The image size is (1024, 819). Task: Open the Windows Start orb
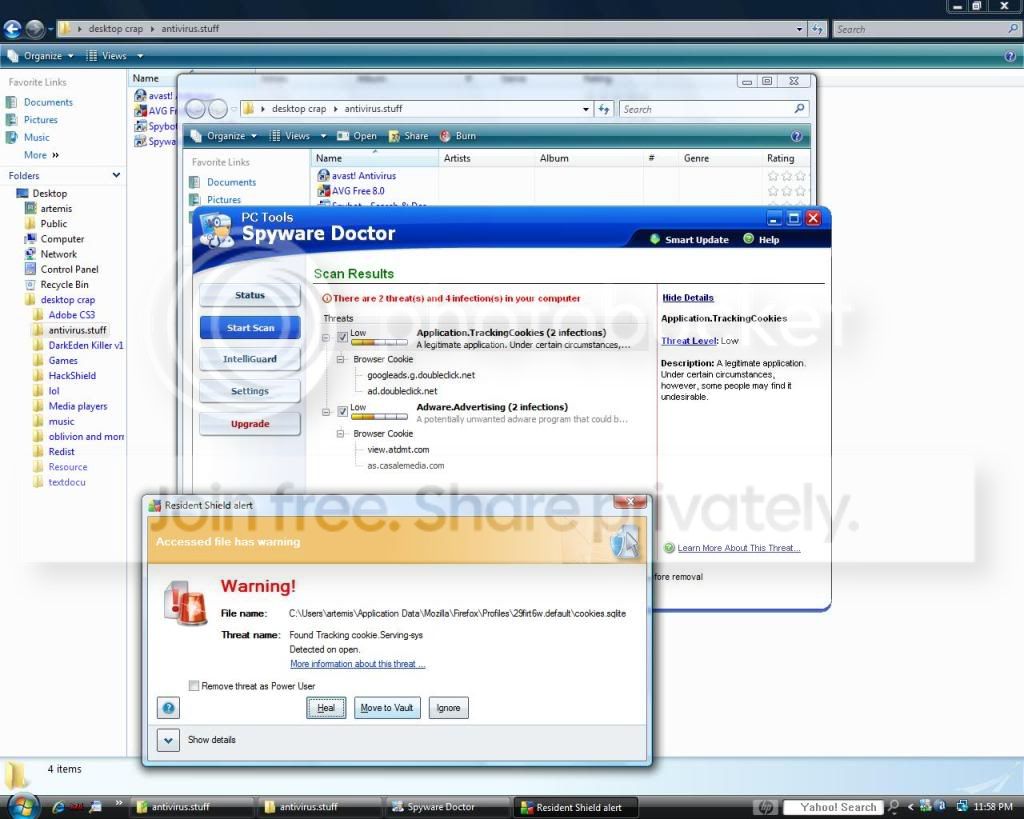22,806
